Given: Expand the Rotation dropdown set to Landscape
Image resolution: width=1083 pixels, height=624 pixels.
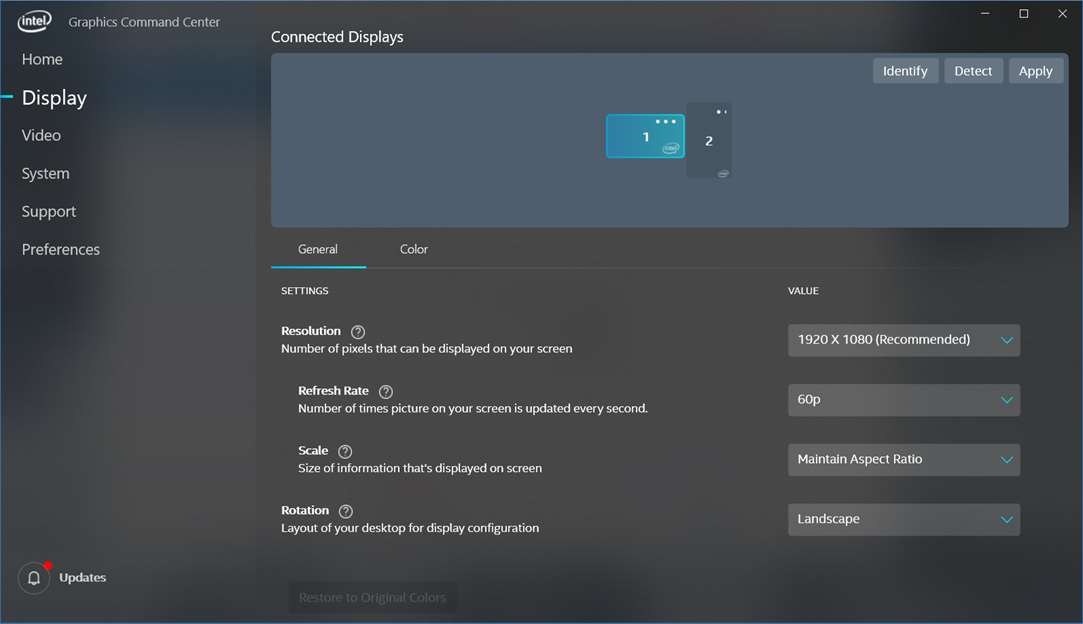Looking at the screenshot, I should (x=903, y=519).
